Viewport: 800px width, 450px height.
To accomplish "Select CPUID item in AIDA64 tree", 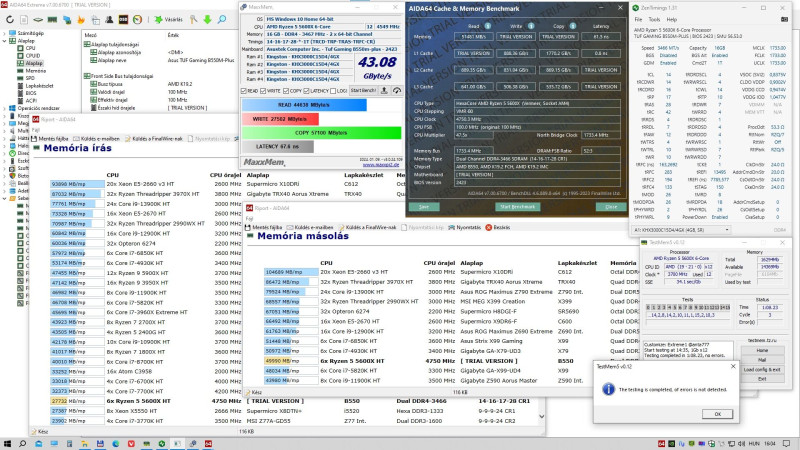I will coord(33,56).
